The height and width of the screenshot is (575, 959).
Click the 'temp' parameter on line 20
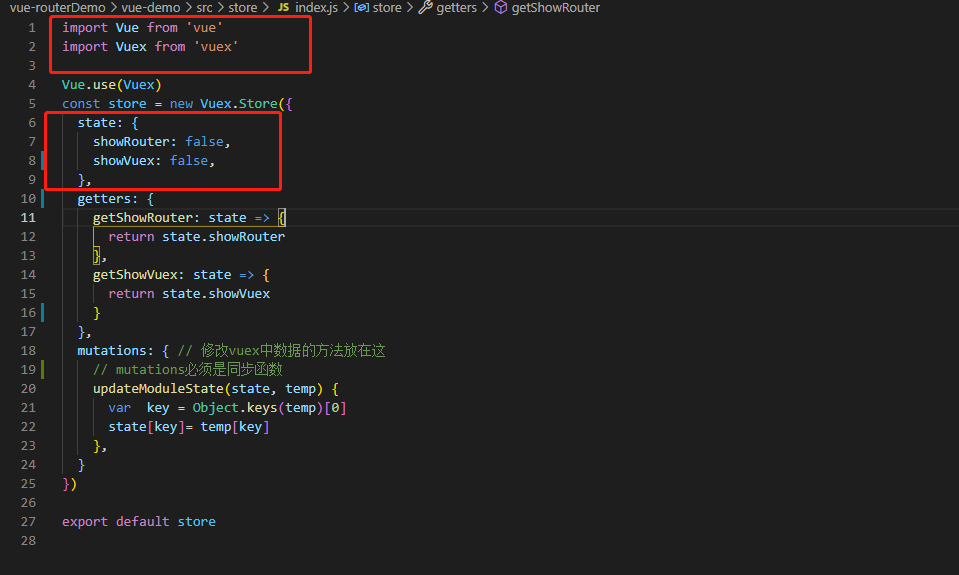click(300, 388)
